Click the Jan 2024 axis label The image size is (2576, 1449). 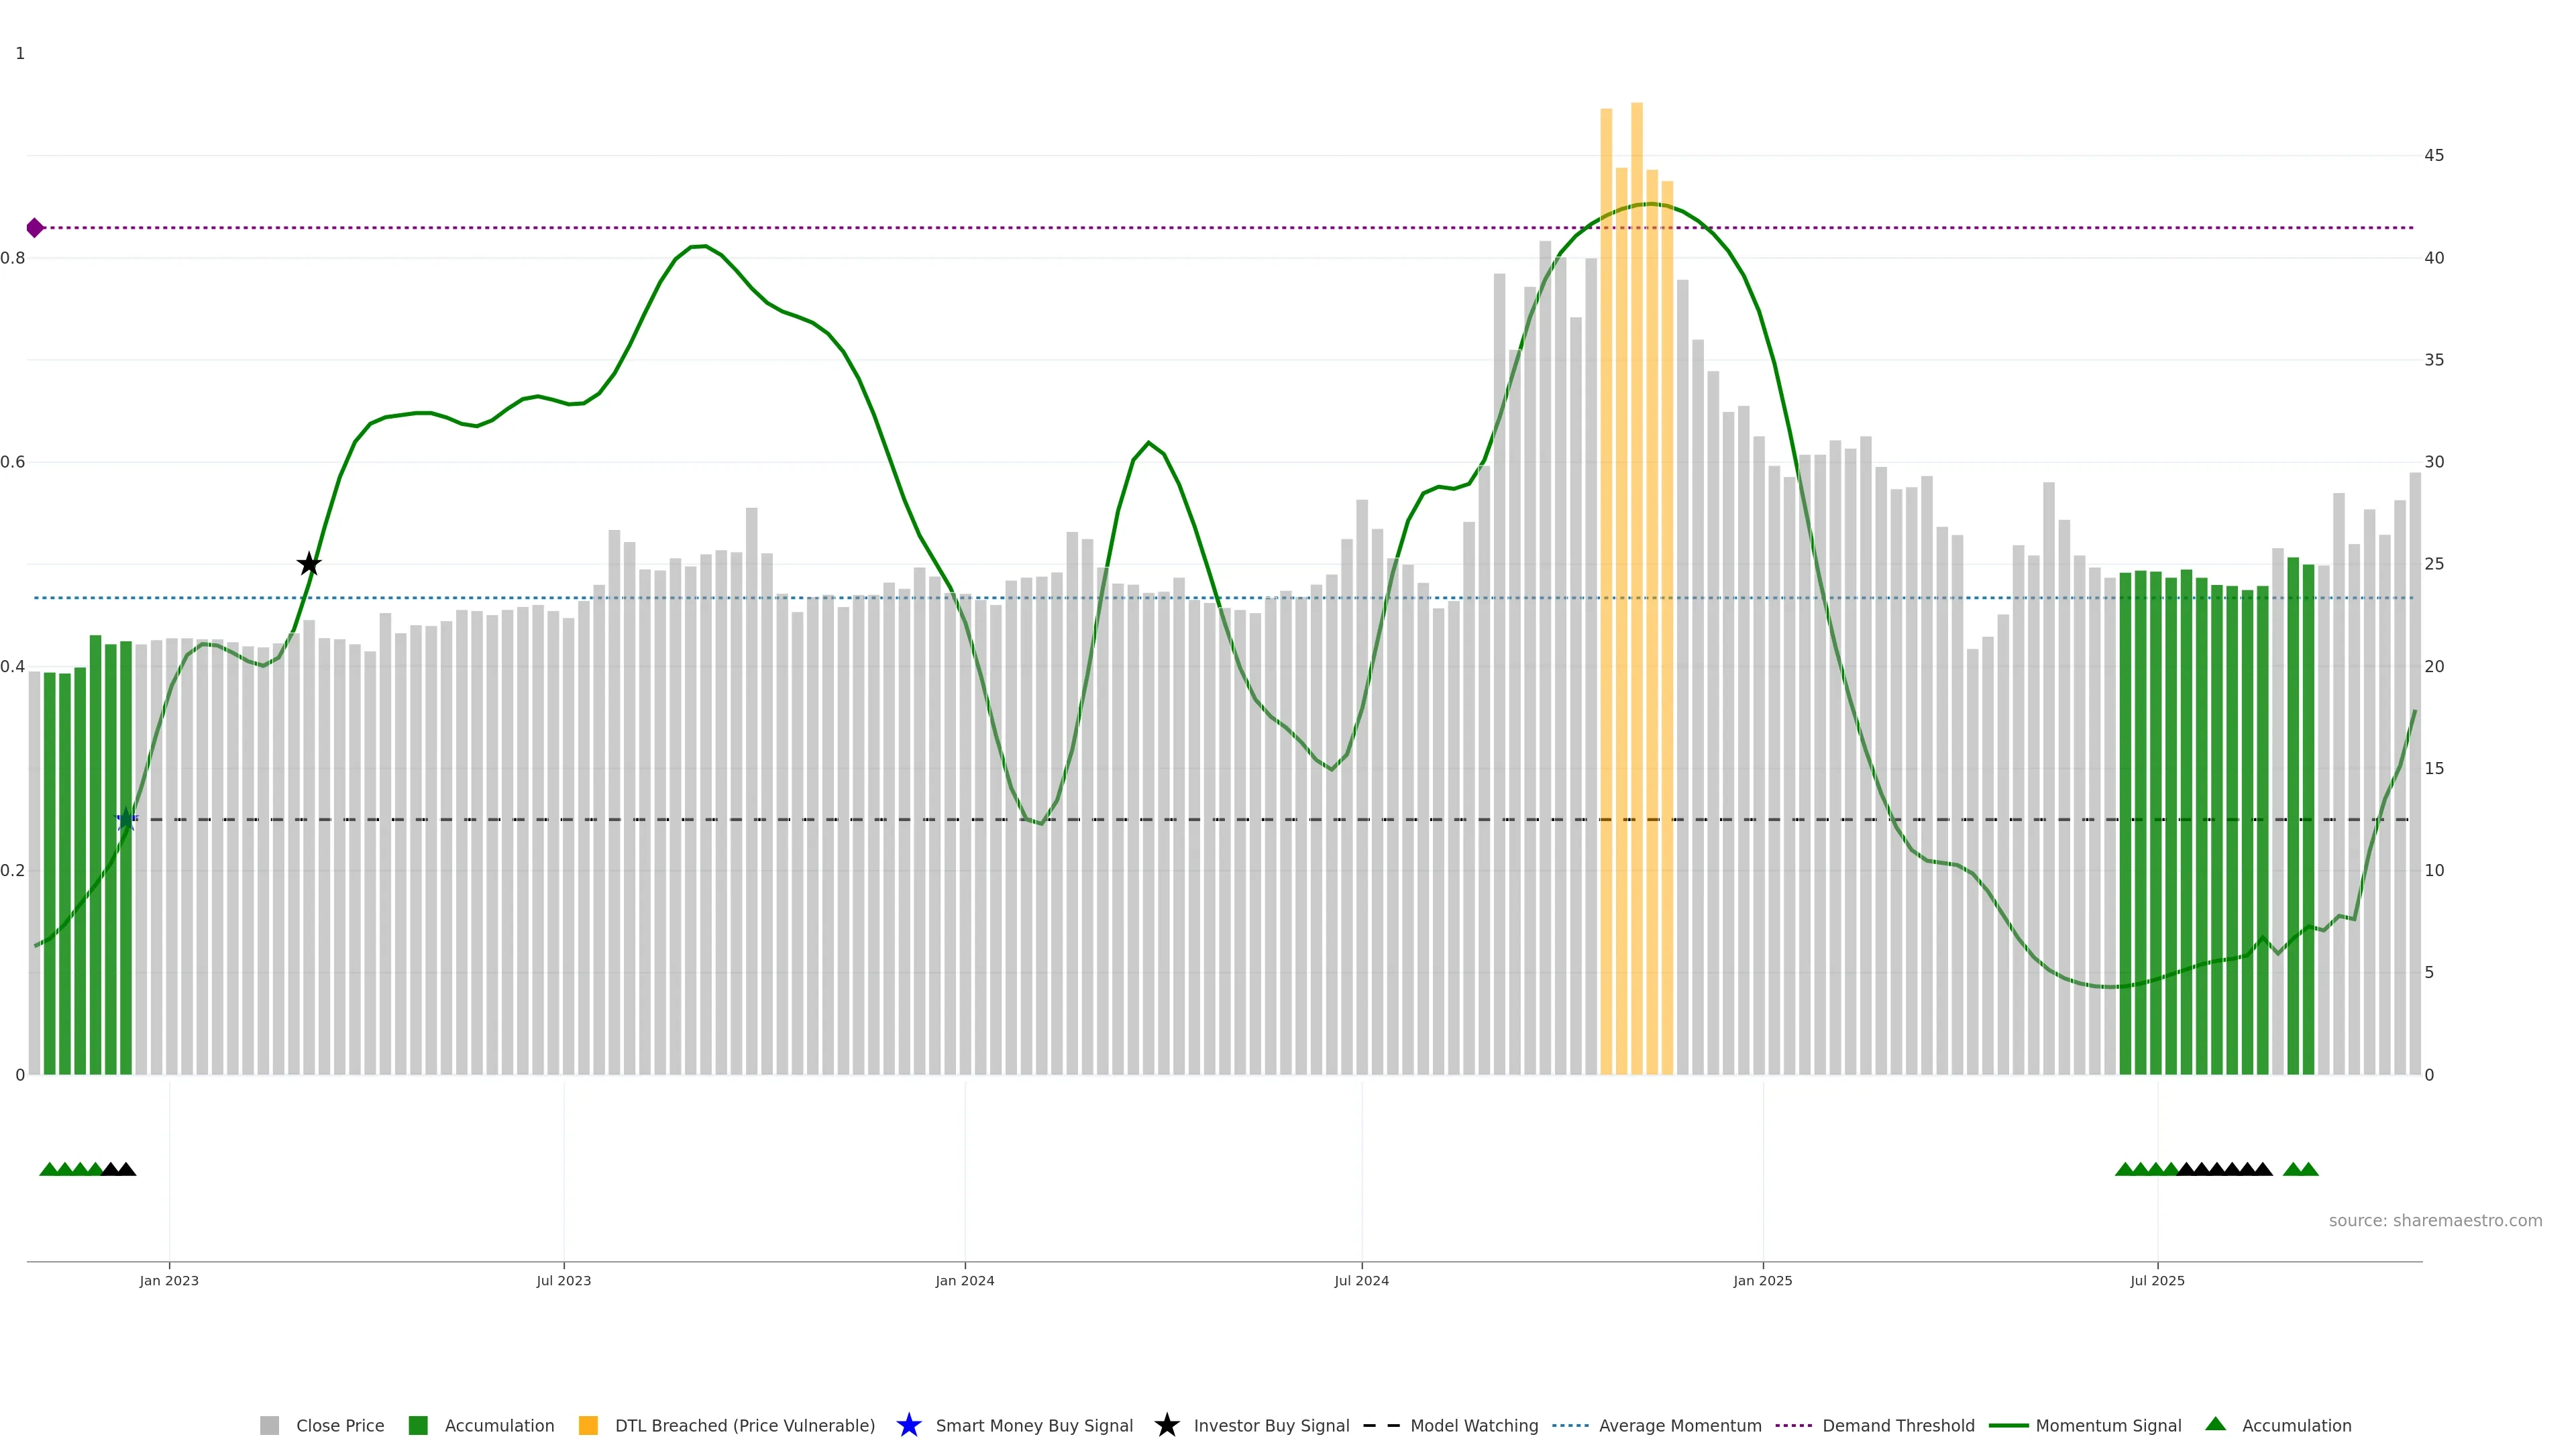(964, 1280)
